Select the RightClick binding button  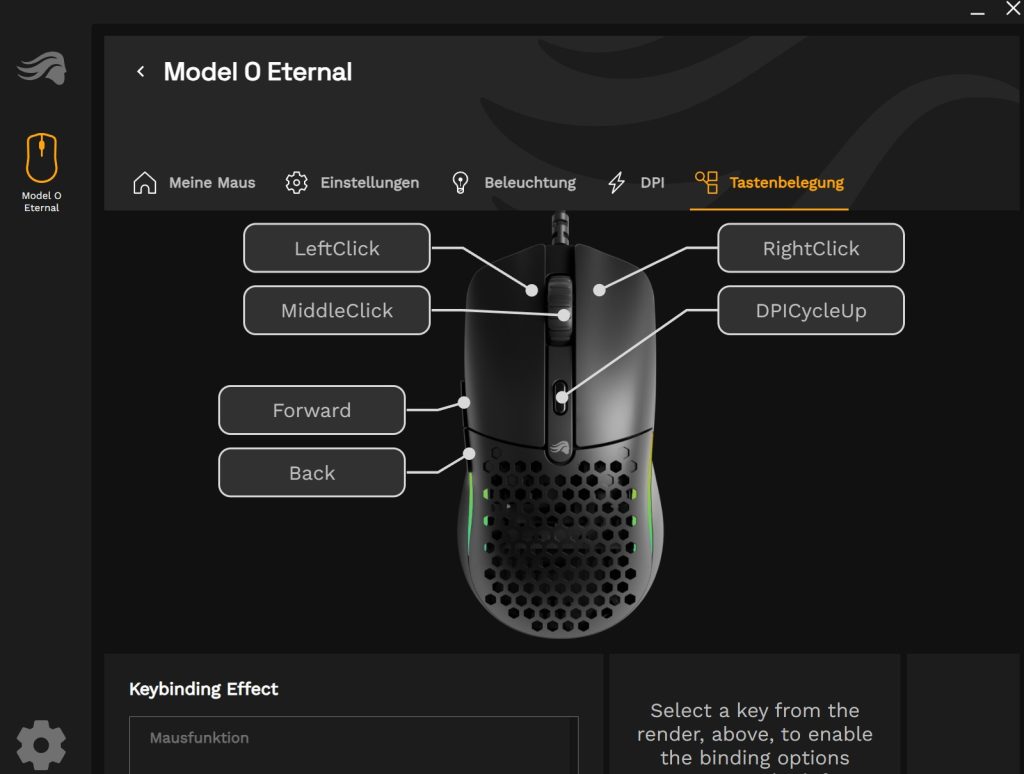click(811, 248)
